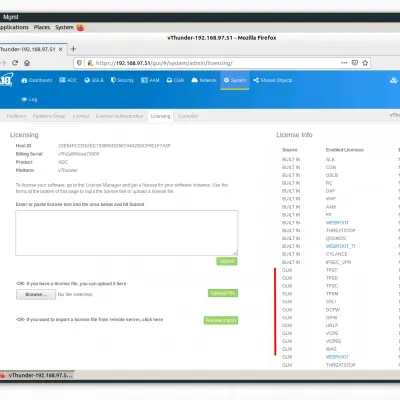Open the GLM WEBROOT license link
This screenshot has width=400, height=400.
(x=337, y=357)
